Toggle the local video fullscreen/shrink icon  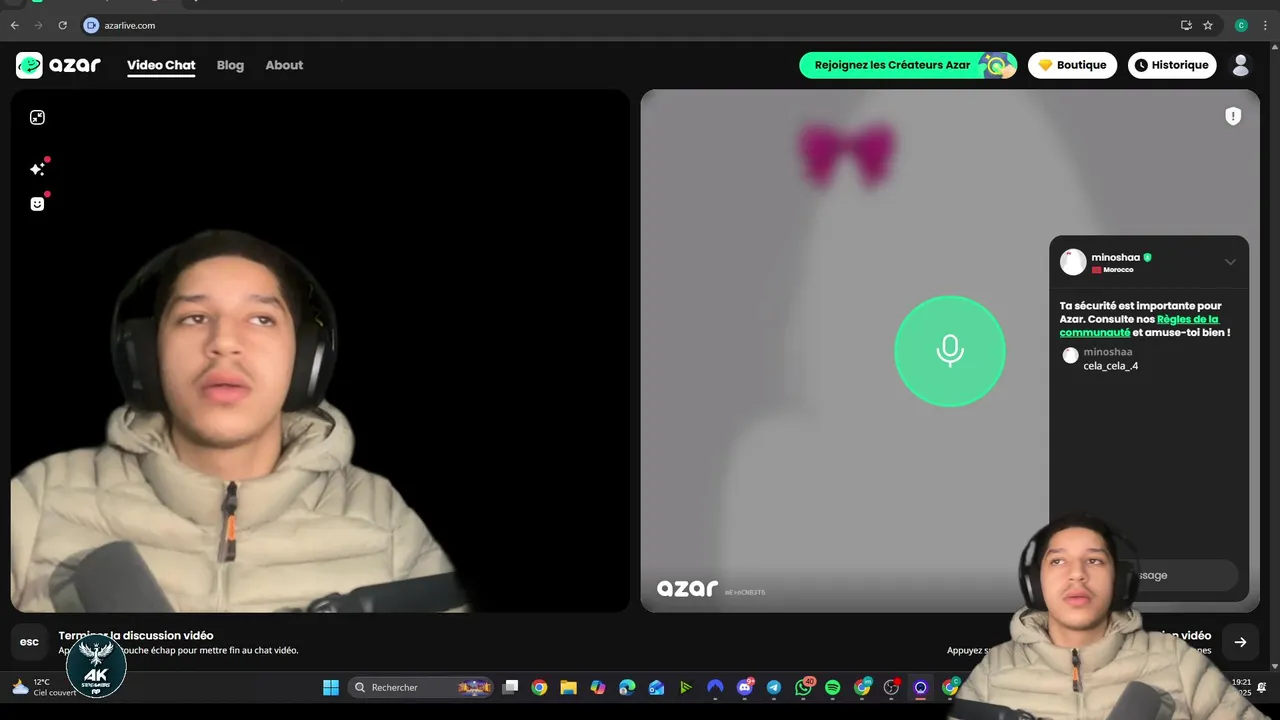click(37, 117)
